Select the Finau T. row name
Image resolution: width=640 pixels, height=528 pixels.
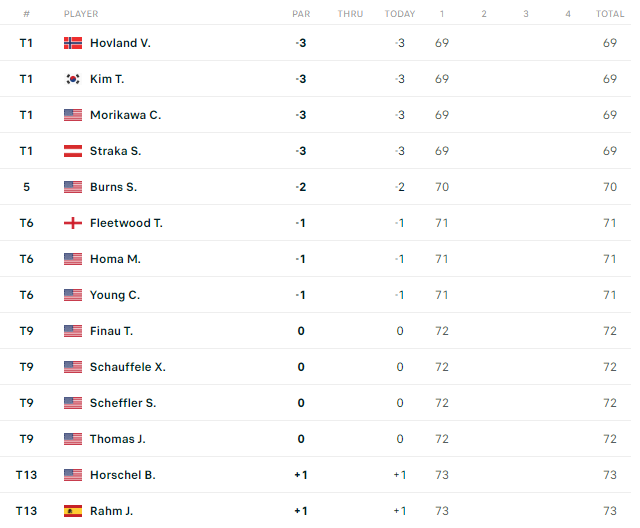(111, 331)
